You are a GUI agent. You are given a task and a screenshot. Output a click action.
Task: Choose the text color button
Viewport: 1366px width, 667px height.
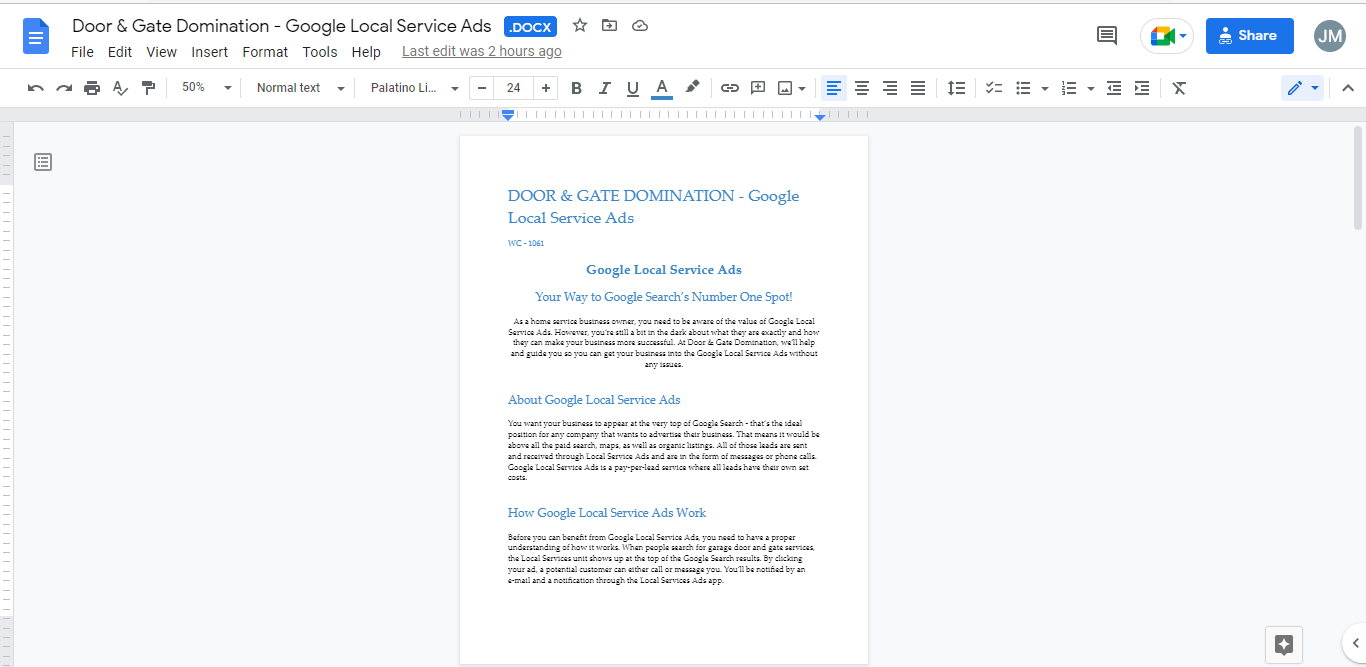661,88
